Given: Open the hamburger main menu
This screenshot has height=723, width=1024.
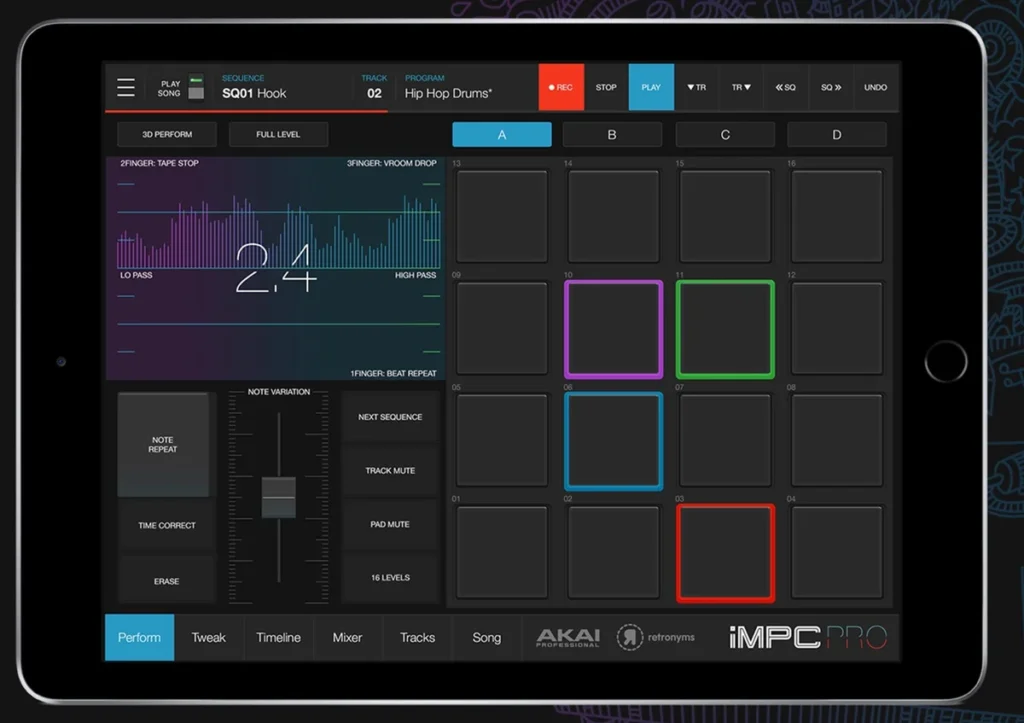Looking at the screenshot, I should tap(126, 88).
